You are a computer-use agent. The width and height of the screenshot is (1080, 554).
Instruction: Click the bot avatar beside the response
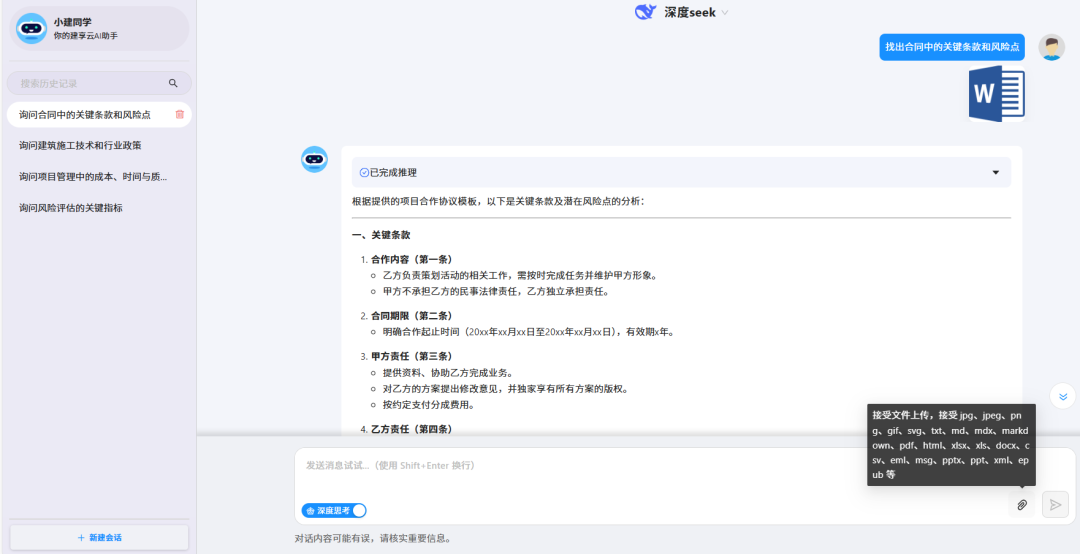click(315, 159)
